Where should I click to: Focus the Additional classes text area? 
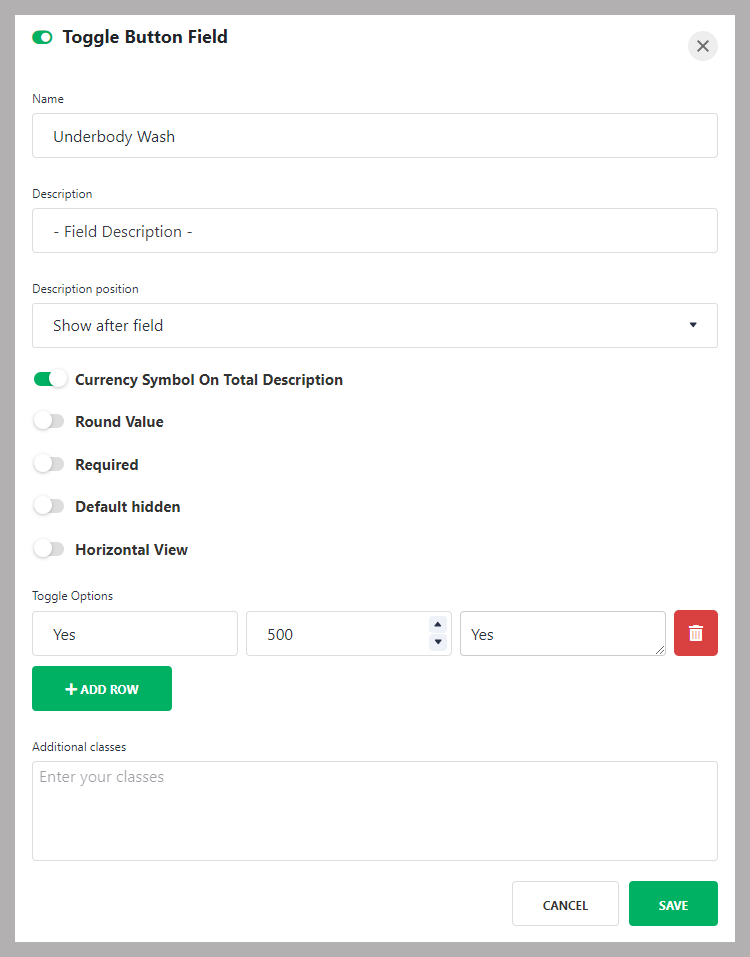point(374,811)
